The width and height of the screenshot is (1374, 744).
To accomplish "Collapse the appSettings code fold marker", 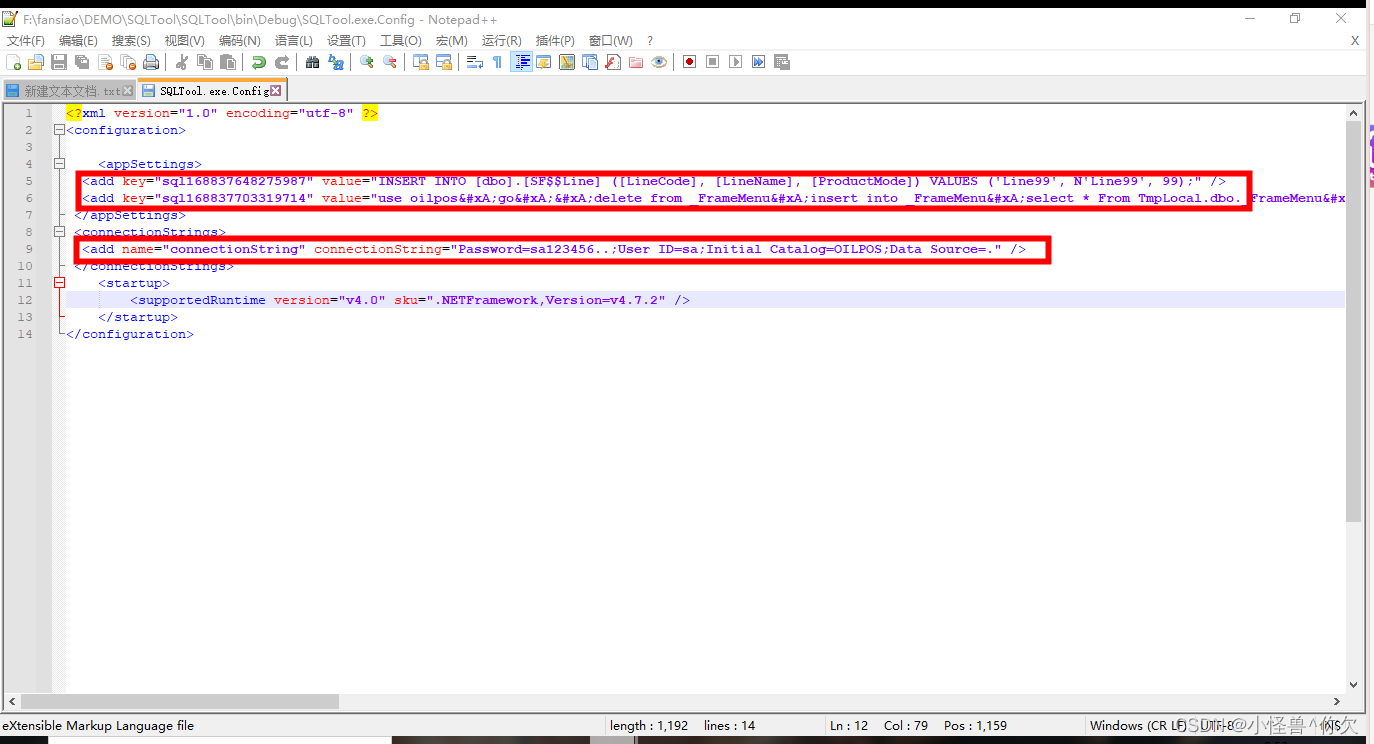I will pos(59,163).
